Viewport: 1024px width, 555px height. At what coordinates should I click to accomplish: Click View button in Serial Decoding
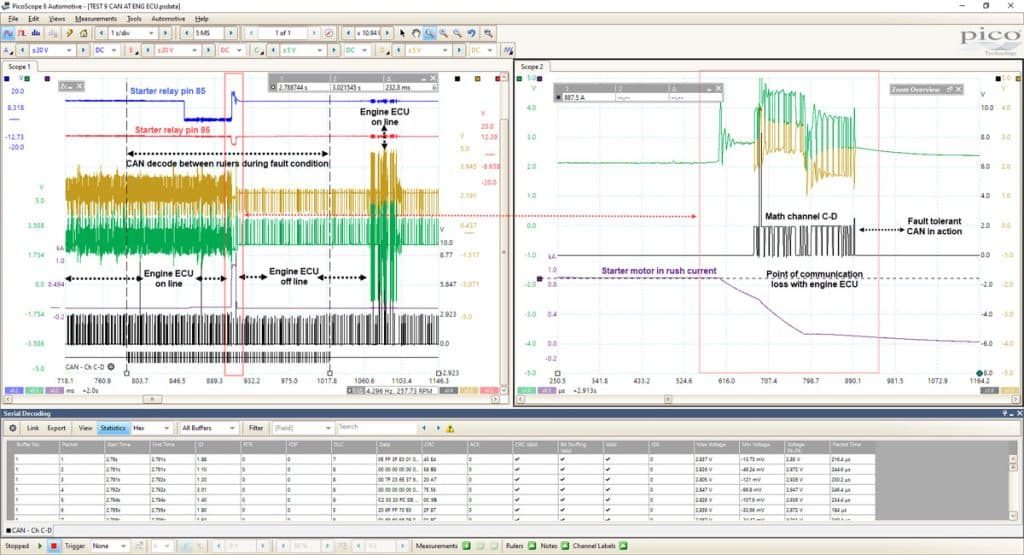[x=86, y=428]
